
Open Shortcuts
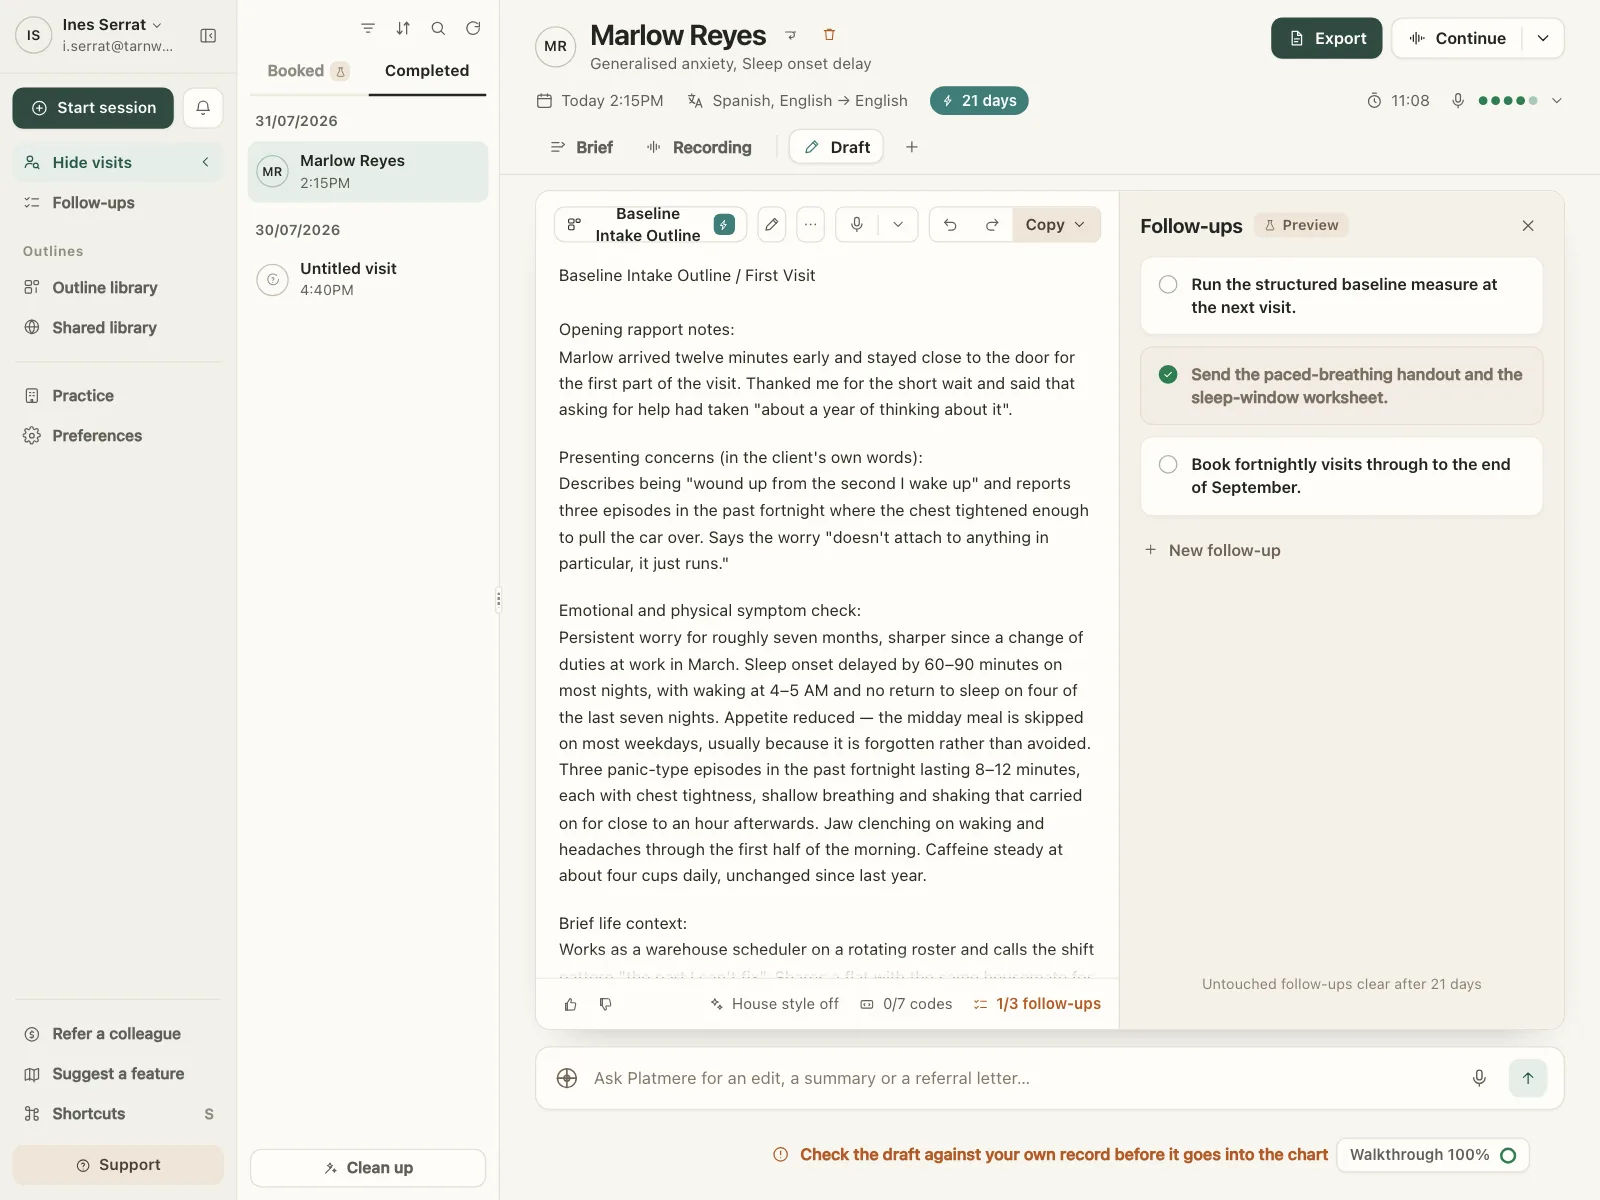118,1114
